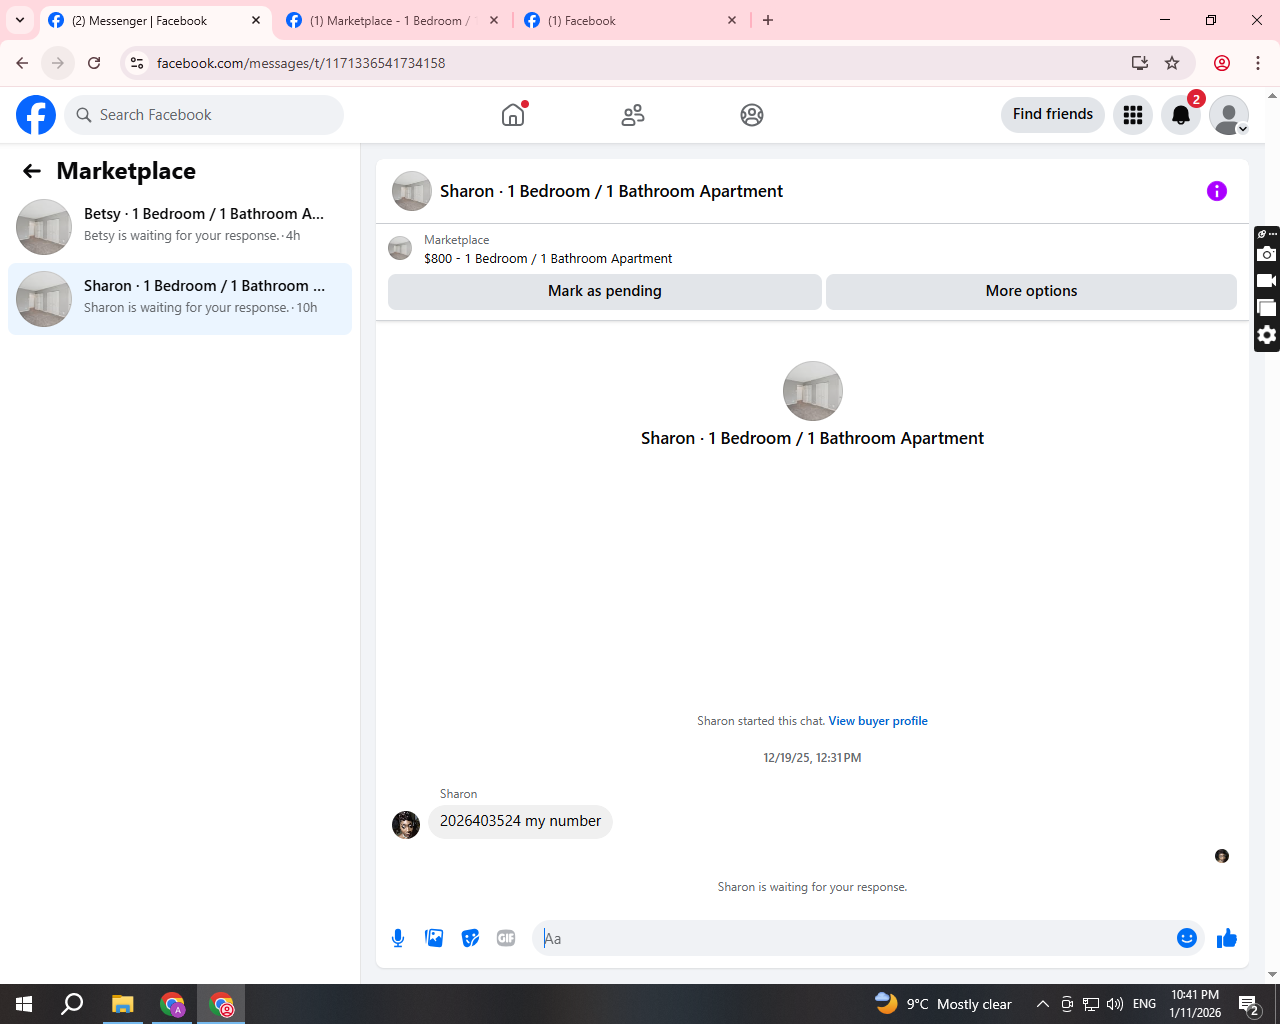This screenshot has width=1280, height=1024.
Task: Navigate back in the browser
Action: 22,63
